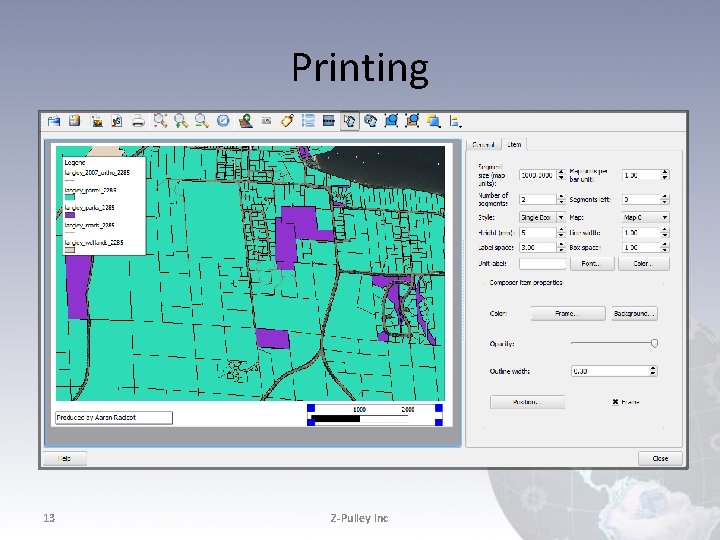Export the composition as image
This screenshot has height=540, width=720.
(x=96, y=121)
